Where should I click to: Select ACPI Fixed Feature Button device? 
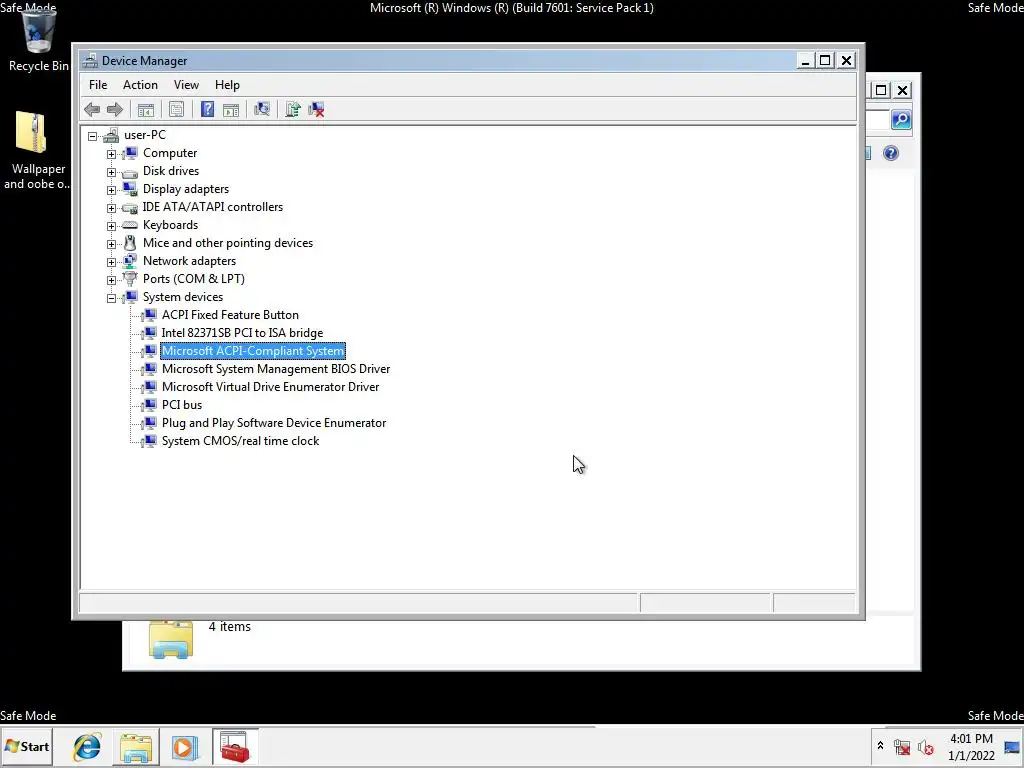[230, 315]
